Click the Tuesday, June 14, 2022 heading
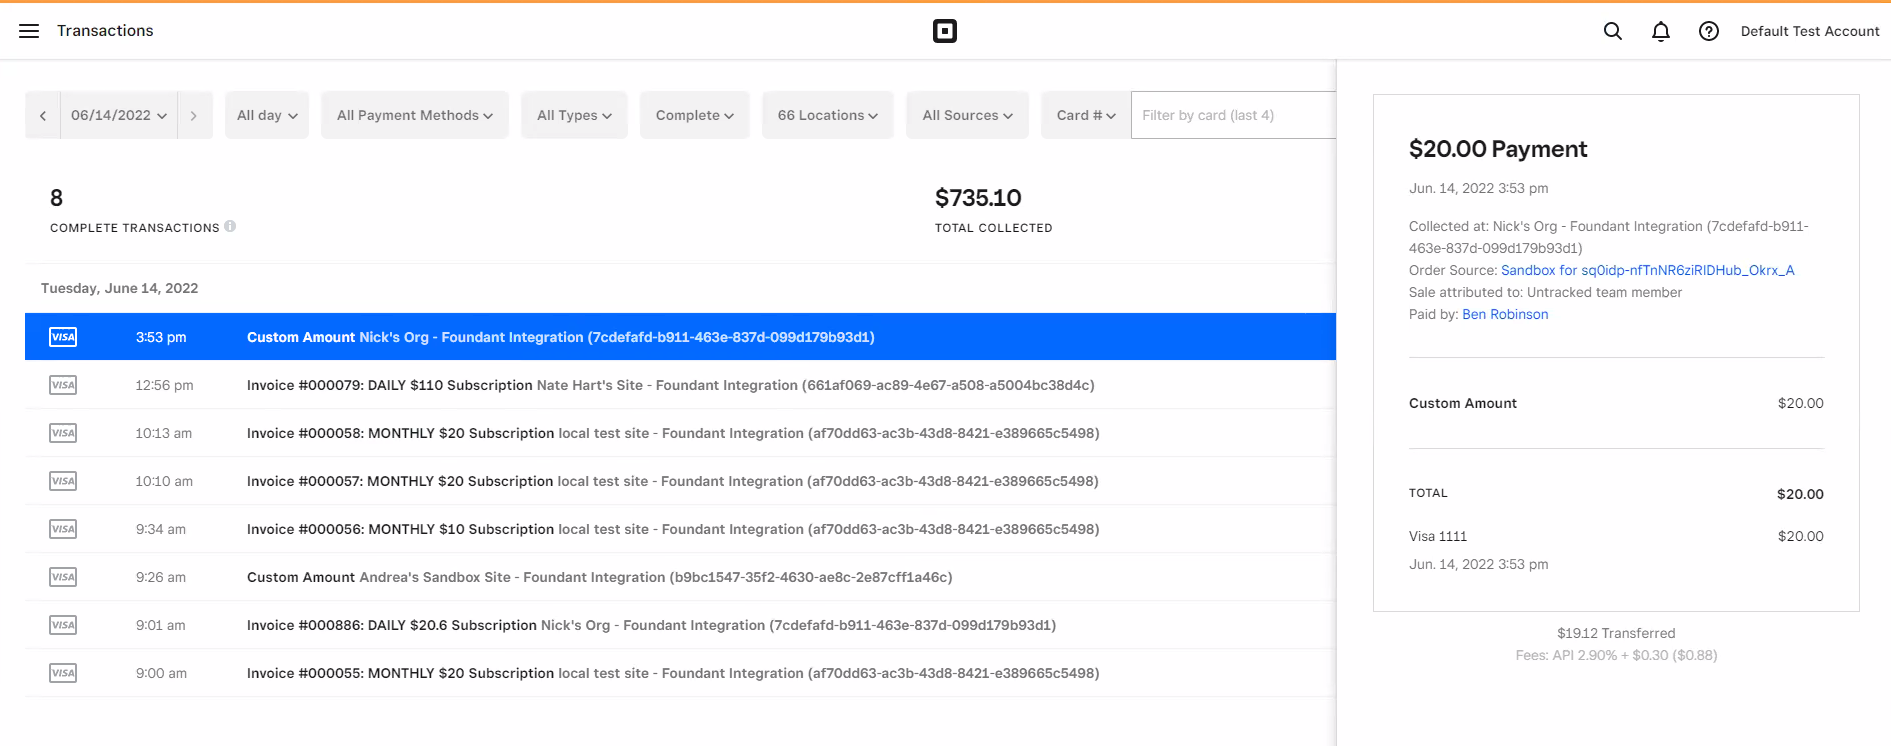Viewport: 1891px width, 746px height. (x=119, y=288)
